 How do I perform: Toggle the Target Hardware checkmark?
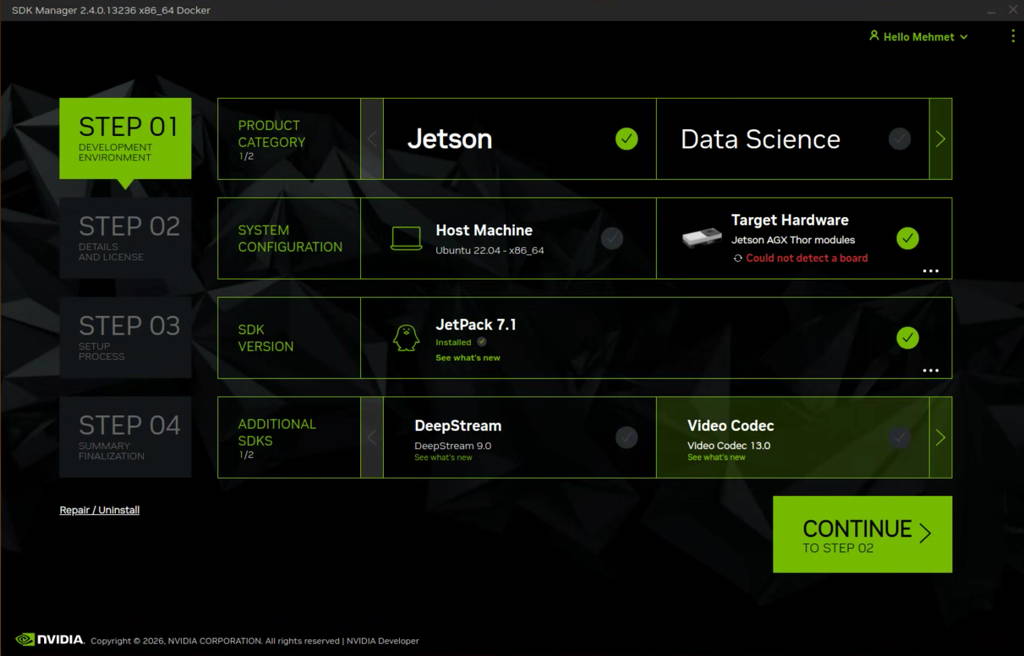click(x=907, y=238)
